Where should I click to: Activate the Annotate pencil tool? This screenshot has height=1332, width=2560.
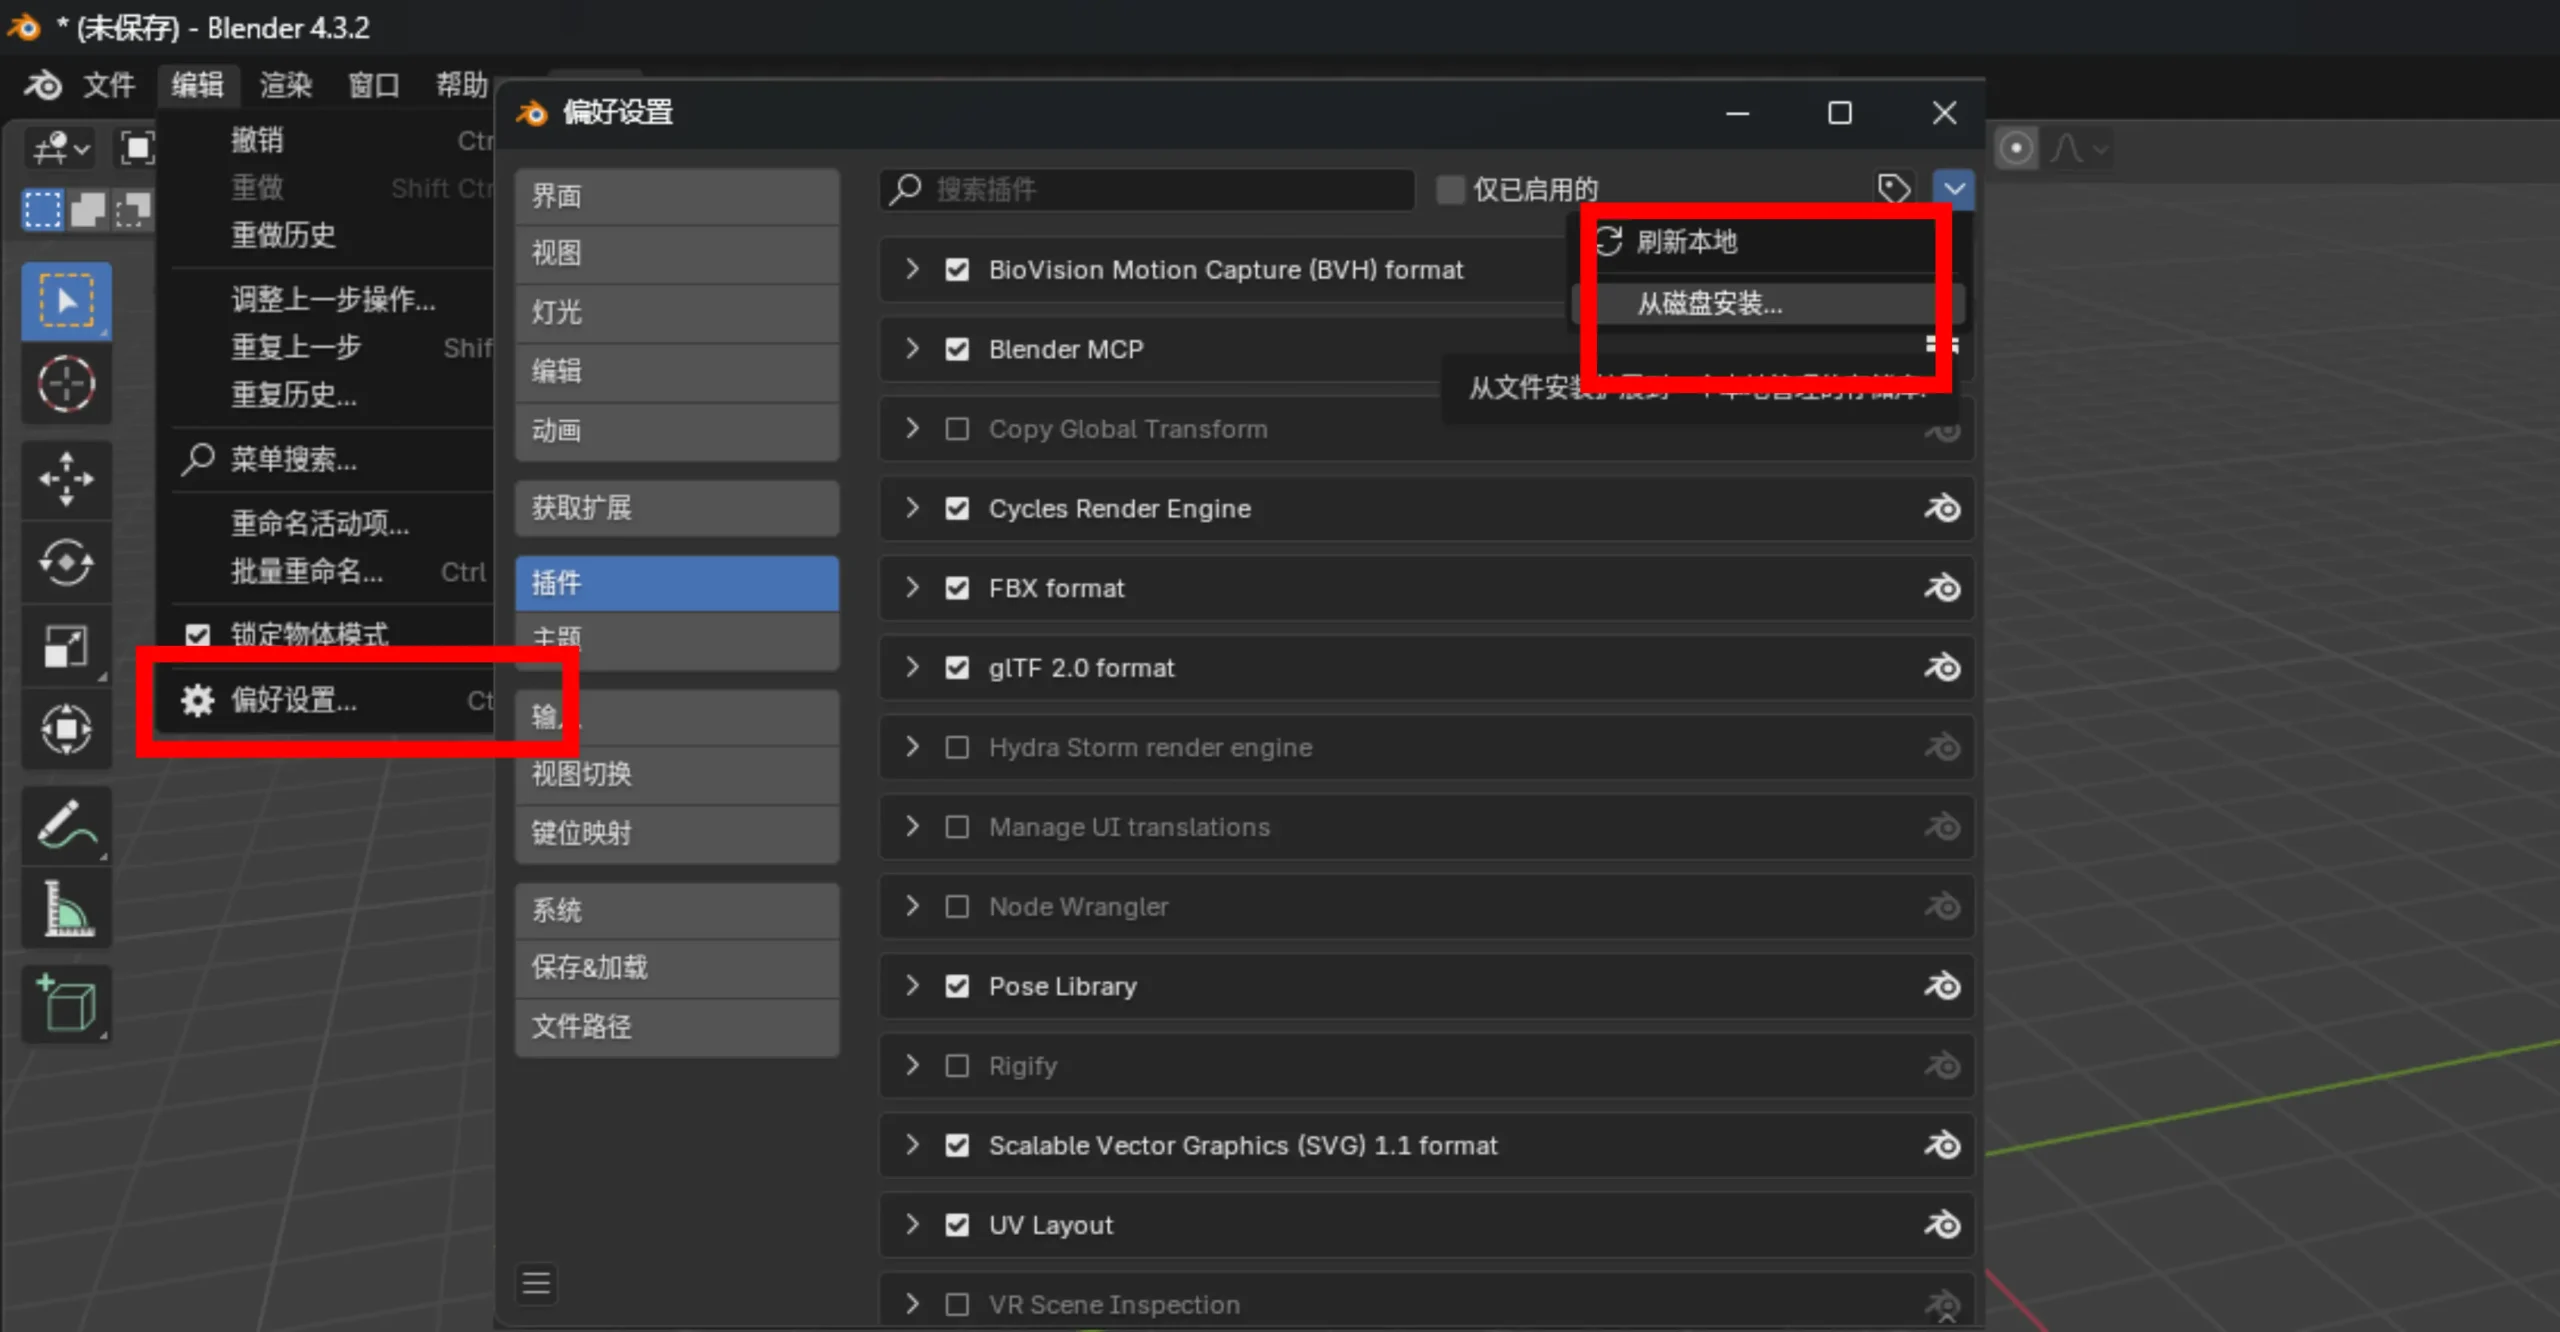point(66,825)
